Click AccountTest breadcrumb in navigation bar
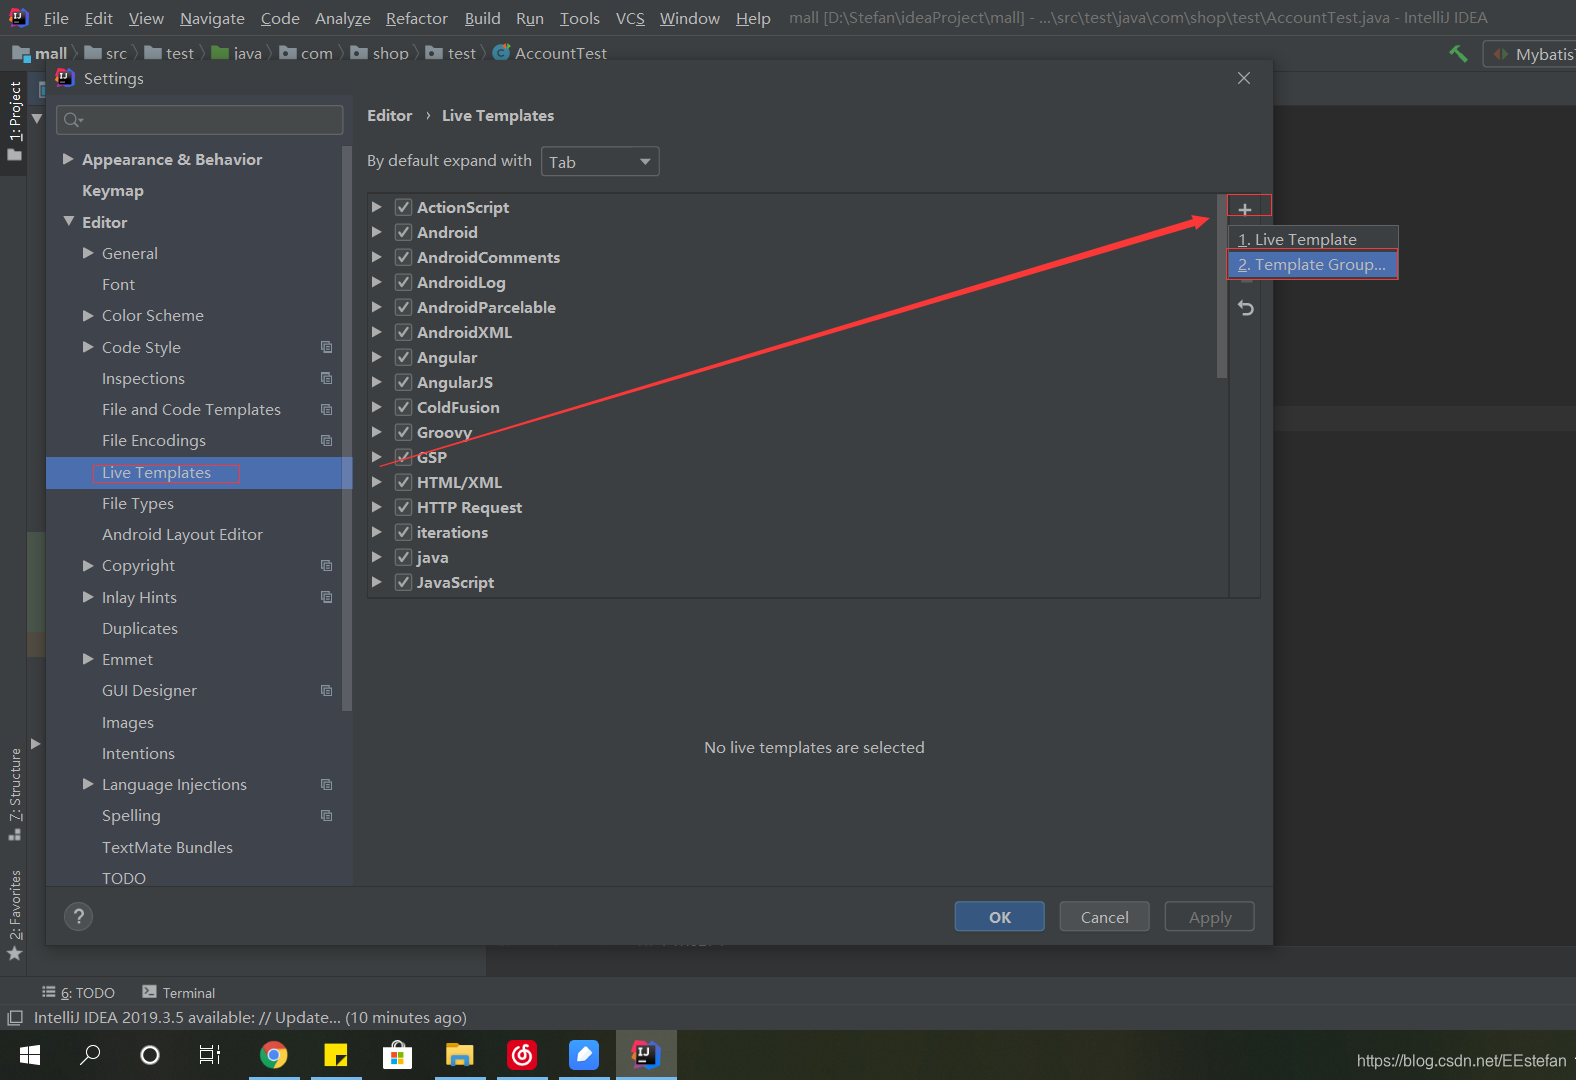 pos(550,53)
